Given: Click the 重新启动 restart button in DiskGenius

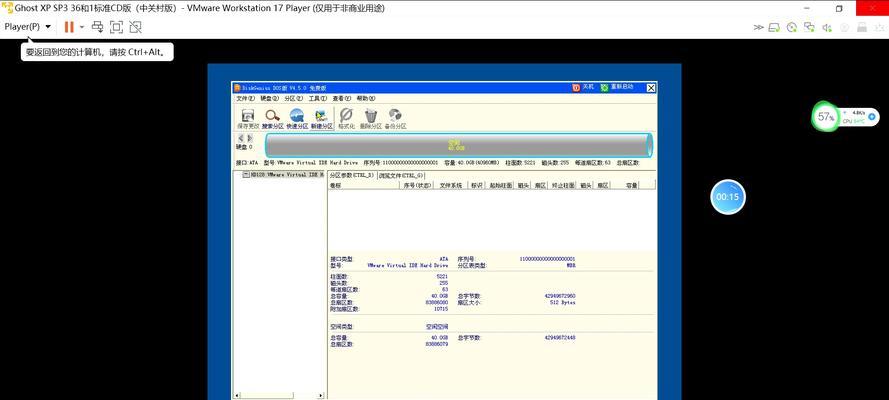Looking at the screenshot, I should 618,87.
